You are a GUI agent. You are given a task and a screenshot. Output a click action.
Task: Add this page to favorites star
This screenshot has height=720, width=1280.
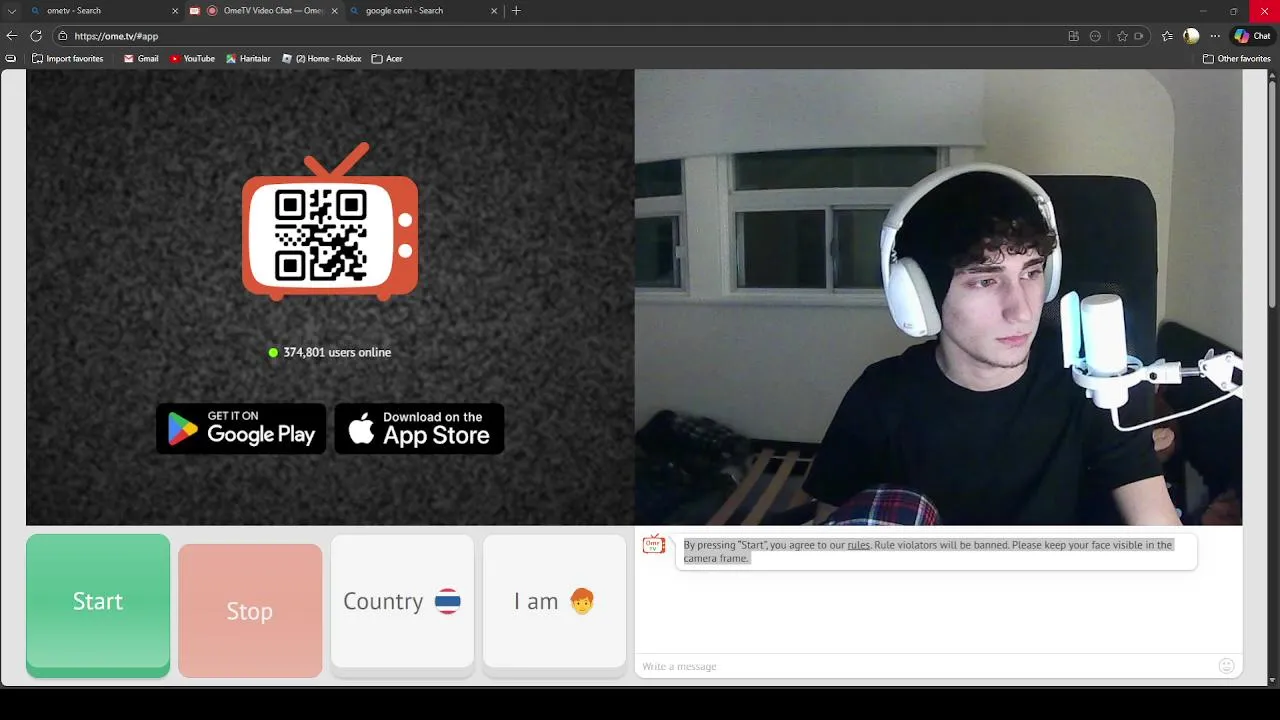(x=1122, y=36)
